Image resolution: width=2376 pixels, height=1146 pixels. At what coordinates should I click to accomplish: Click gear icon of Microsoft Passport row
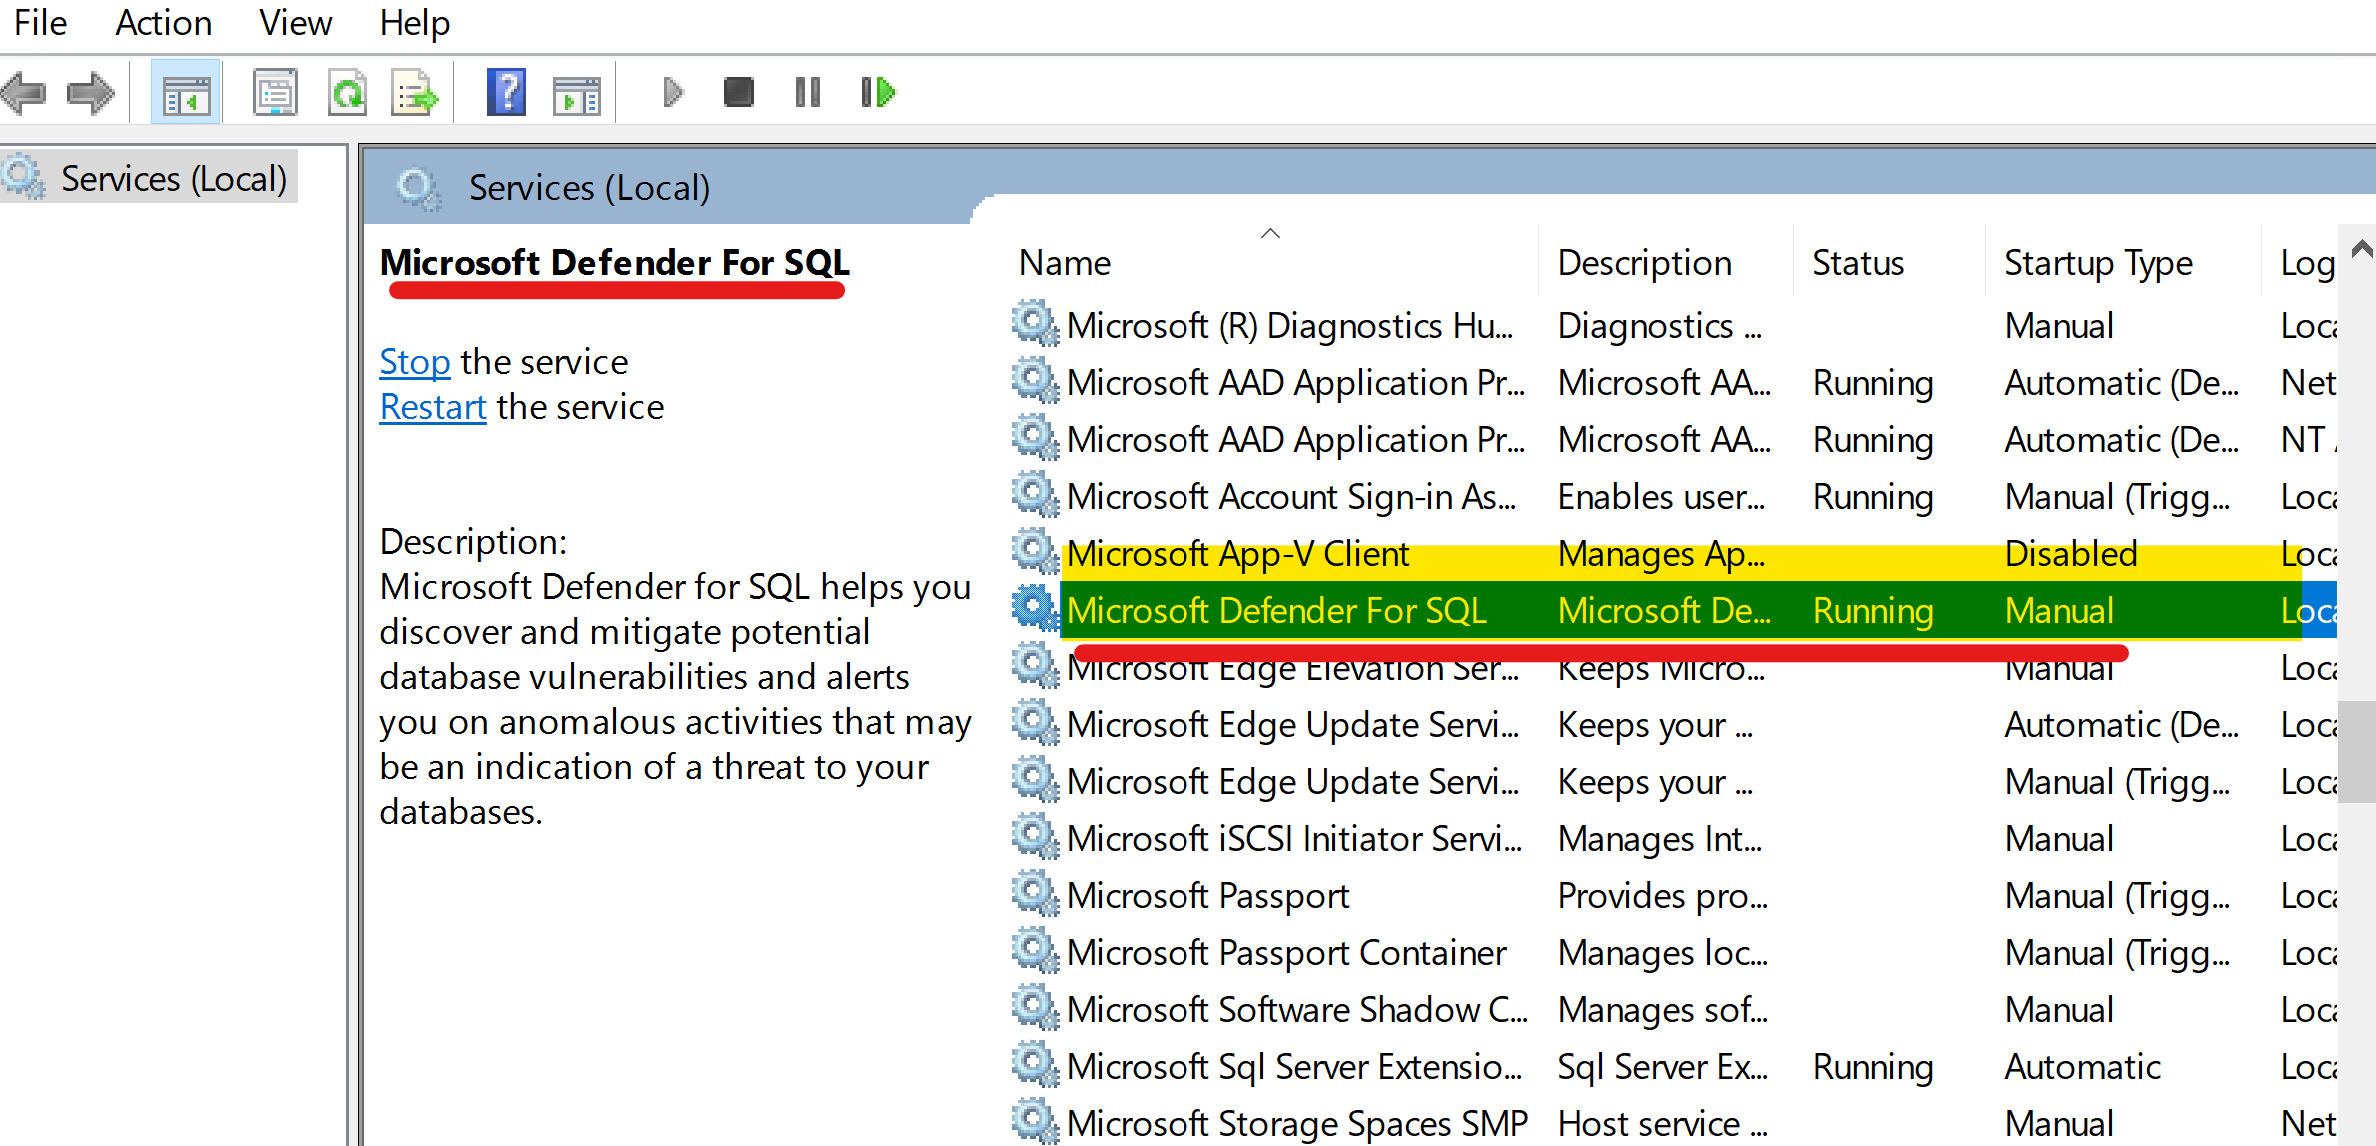pyautogui.click(x=1035, y=894)
